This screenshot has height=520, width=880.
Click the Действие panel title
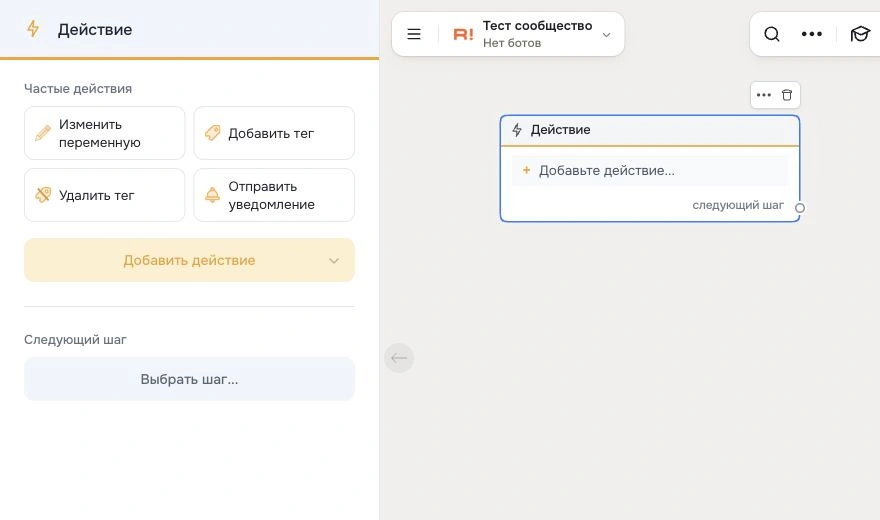95,29
